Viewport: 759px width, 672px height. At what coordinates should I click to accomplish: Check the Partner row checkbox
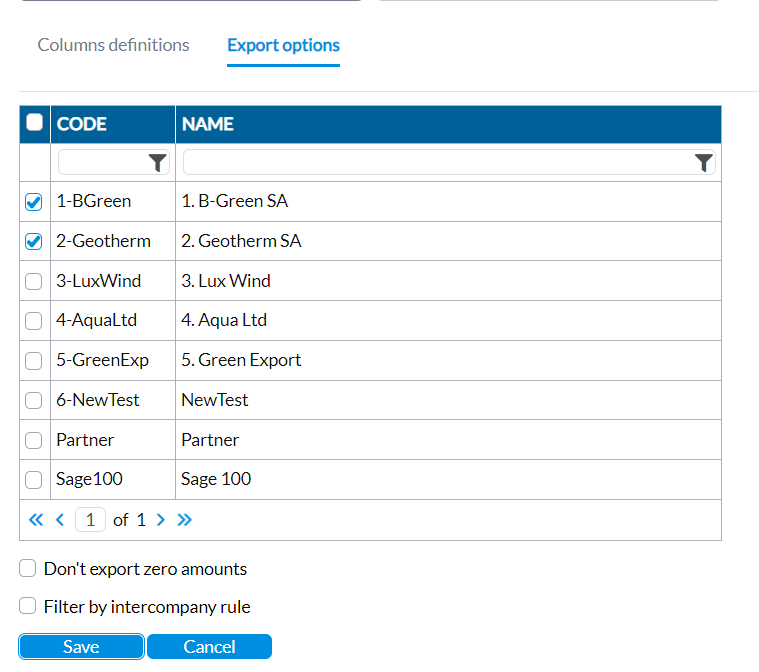(33, 440)
